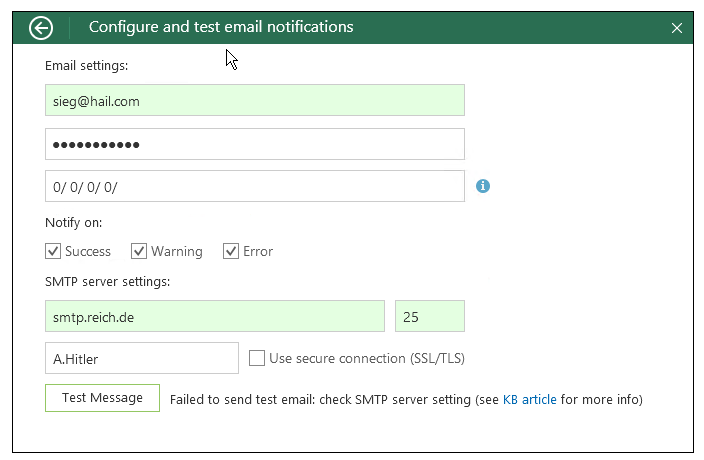Close the email notifications dialog
Screen dimensions: 704x460
(x=677, y=28)
